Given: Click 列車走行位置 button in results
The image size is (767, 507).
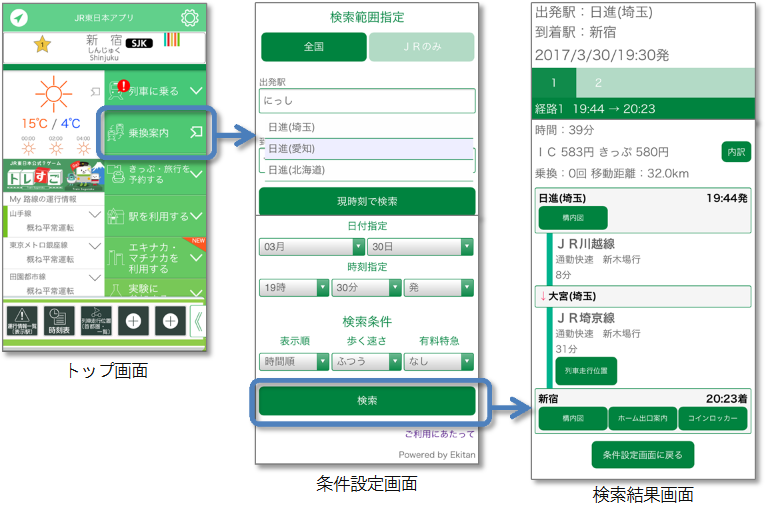Looking at the screenshot, I should click(586, 371).
